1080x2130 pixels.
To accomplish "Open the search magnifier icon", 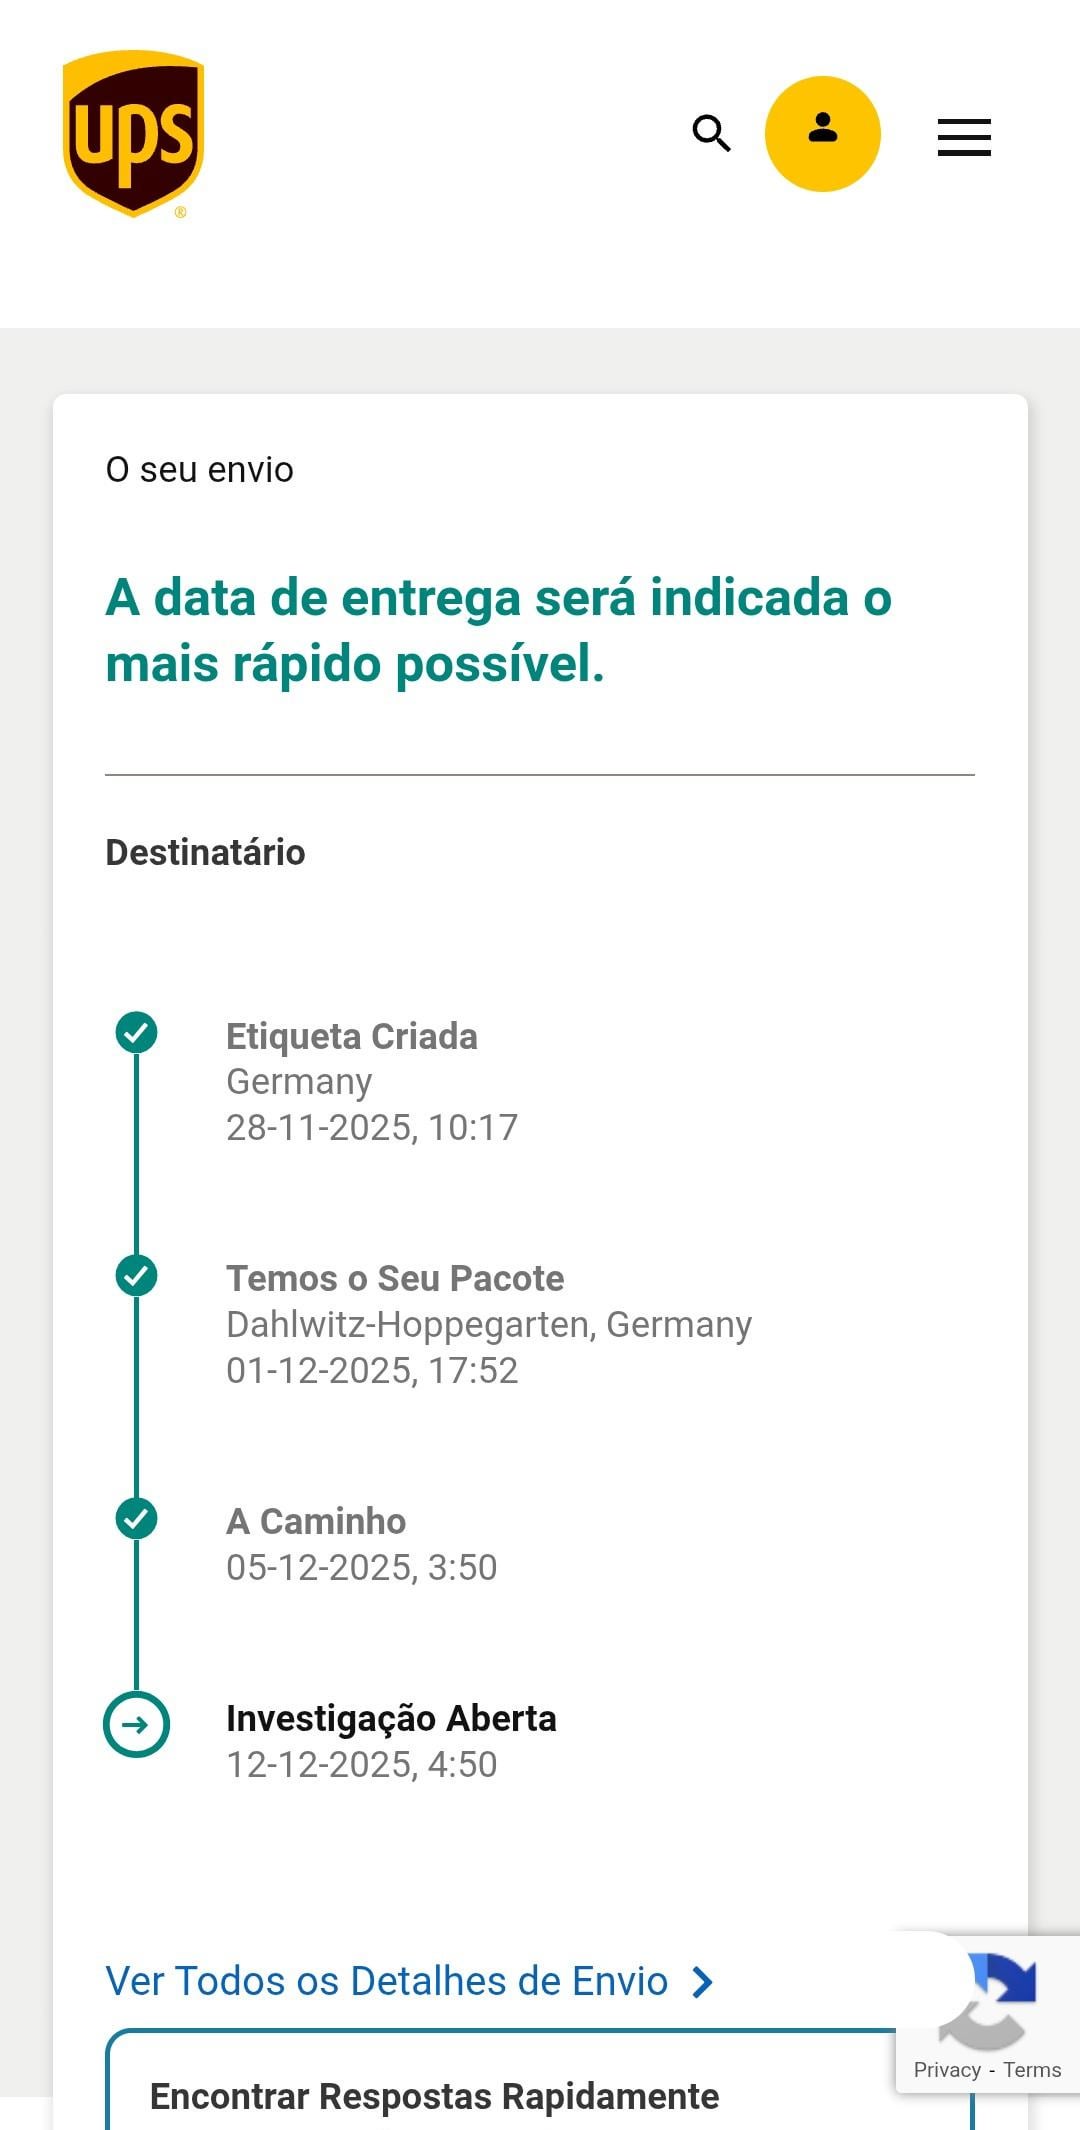I will [711, 133].
